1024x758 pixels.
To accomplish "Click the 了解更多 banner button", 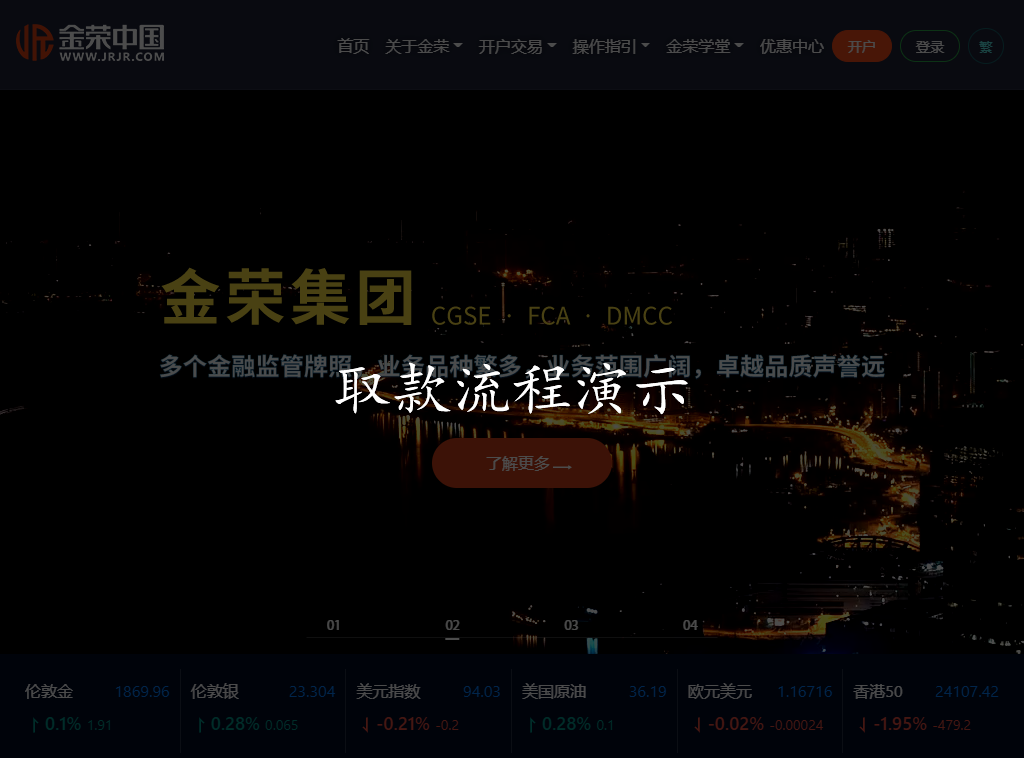I will click(522, 463).
